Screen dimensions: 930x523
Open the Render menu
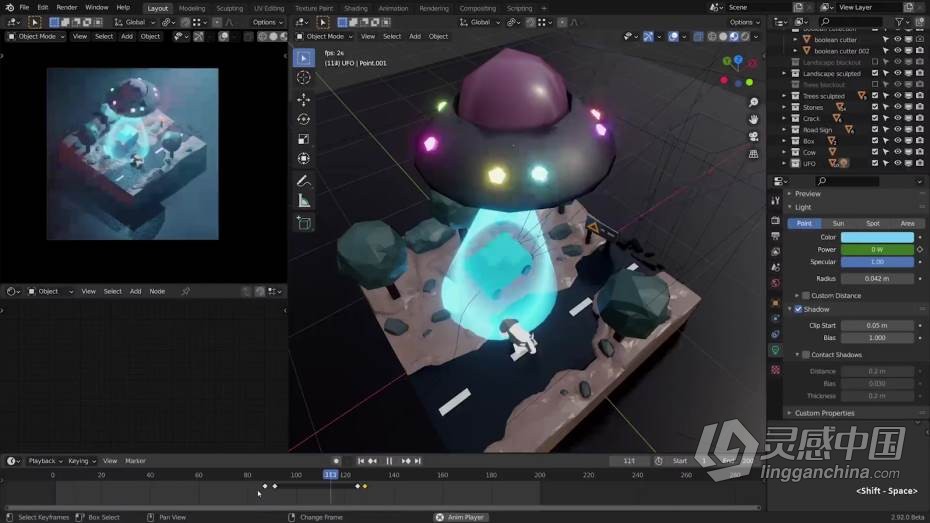tap(66, 8)
